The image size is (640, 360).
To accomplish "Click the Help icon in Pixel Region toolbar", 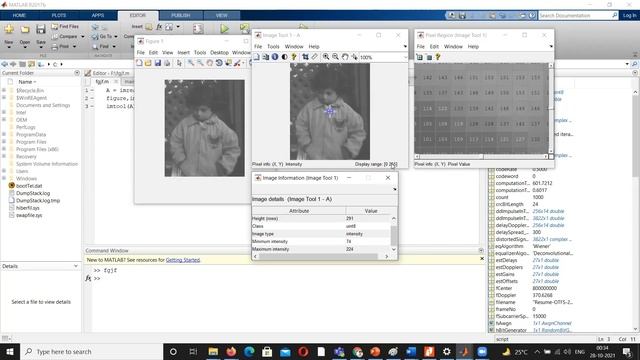I will [x=438, y=57].
